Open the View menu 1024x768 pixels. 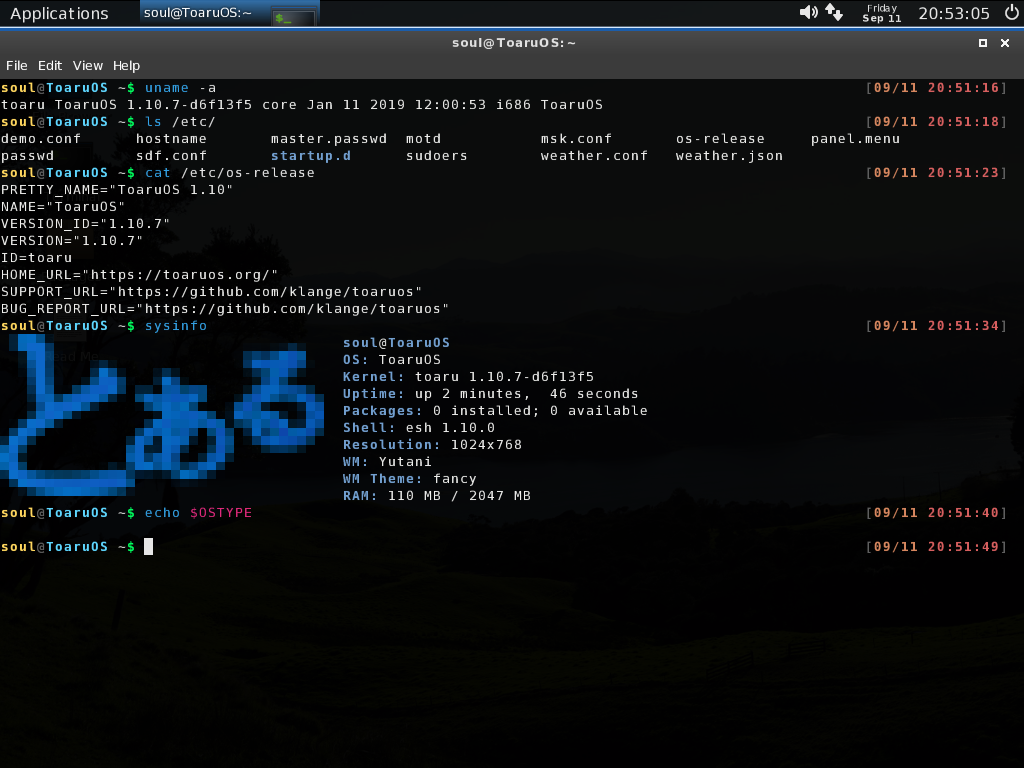point(88,65)
